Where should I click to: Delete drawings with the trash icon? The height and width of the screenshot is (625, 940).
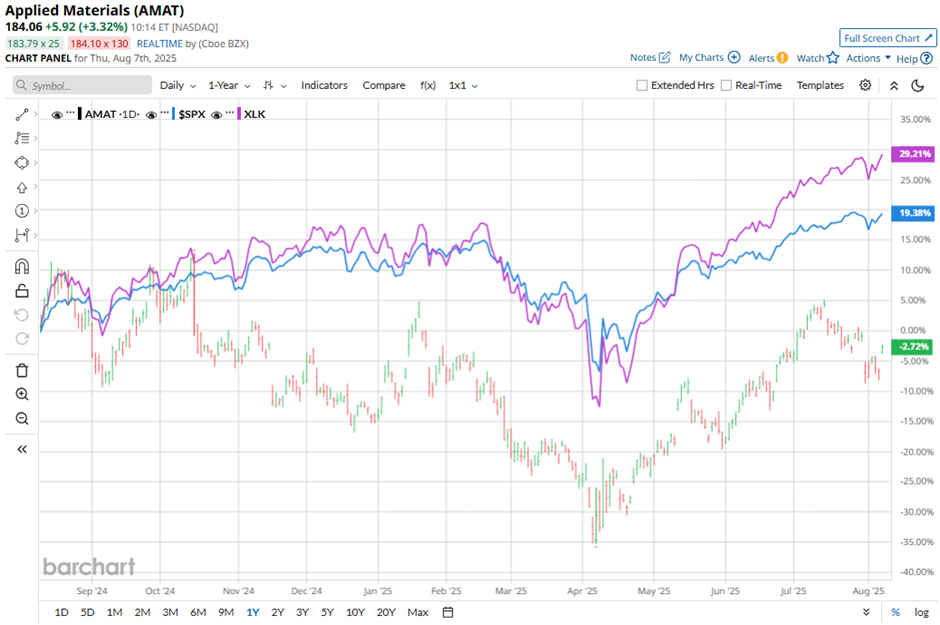click(x=22, y=370)
